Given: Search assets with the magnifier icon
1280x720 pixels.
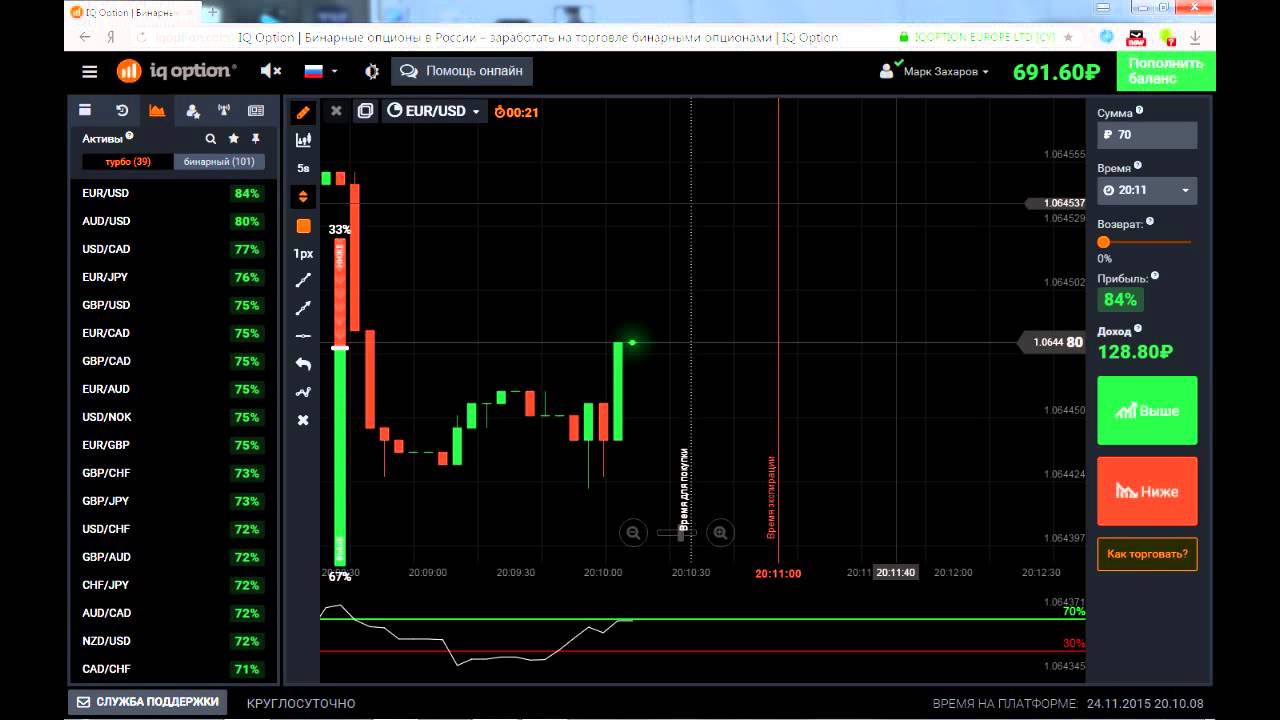Looking at the screenshot, I should (211, 139).
